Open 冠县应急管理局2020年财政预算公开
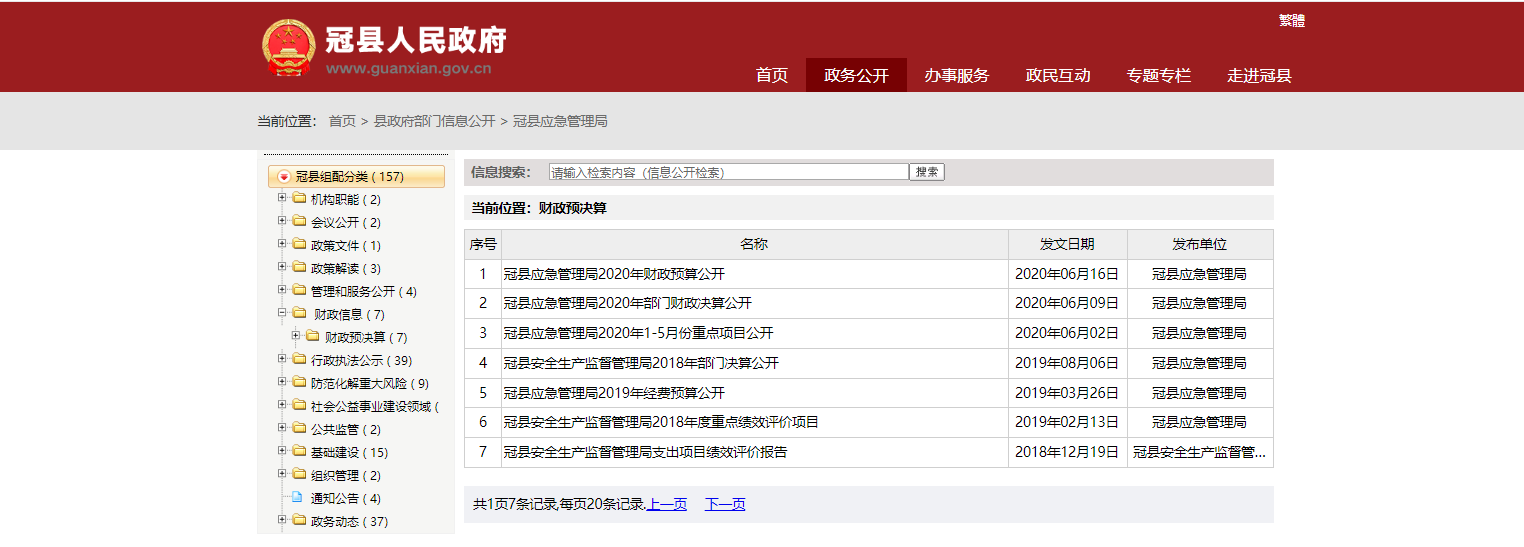1524x547 pixels. (x=614, y=274)
